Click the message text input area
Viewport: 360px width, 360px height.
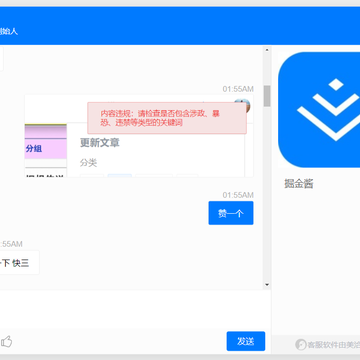tap(135, 309)
